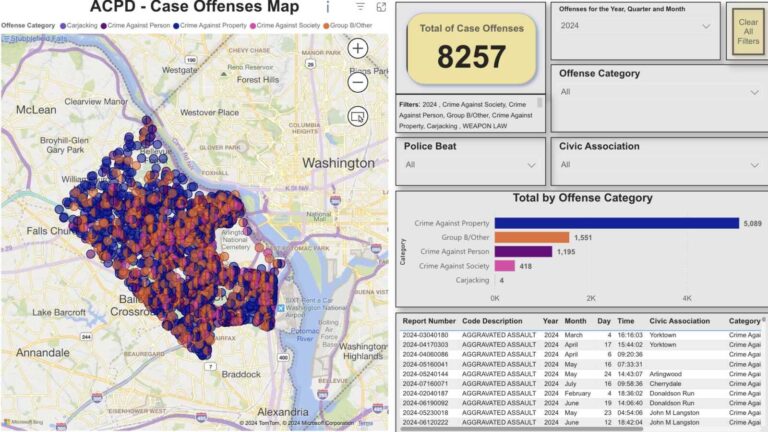Click the Total of Case Offenses card
The width and height of the screenshot is (768, 432).
(471, 49)
